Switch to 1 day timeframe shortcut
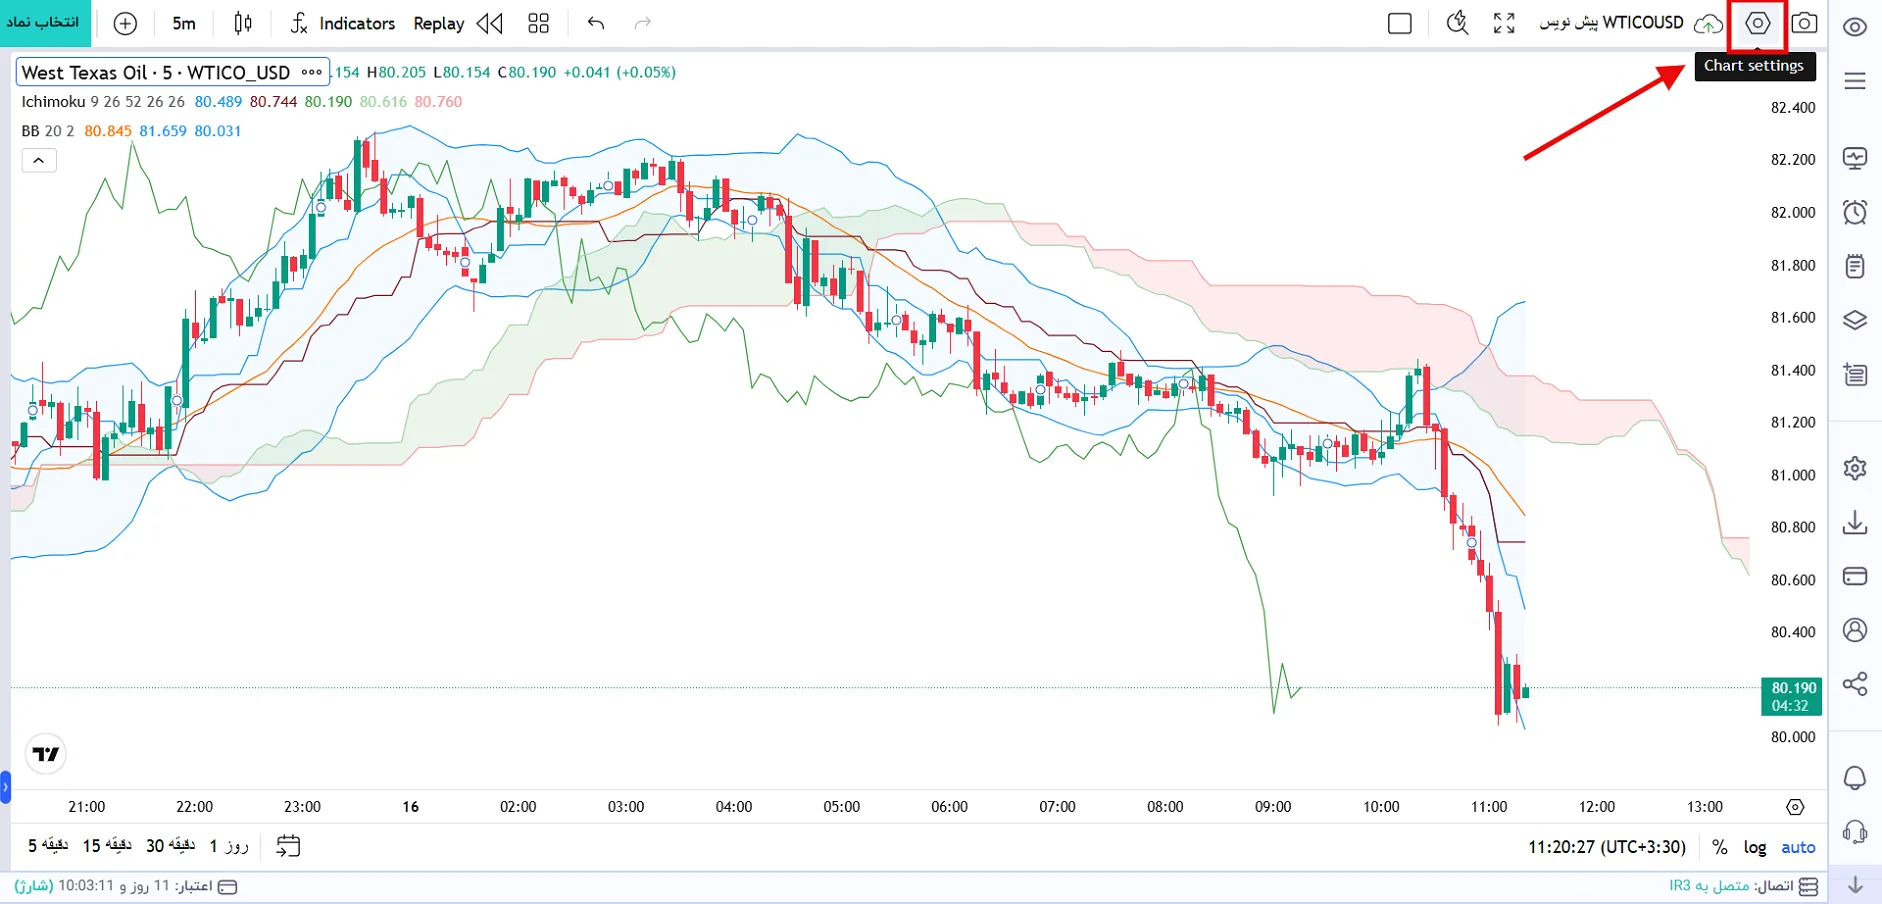The image size is (1882, 904). point(229,846)
